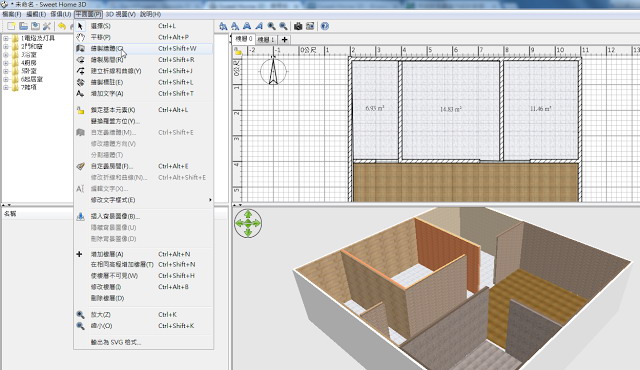640x370 pixels.
Task: Open the 傢俱(U) menu
Action: pyautogui.click(x=61, y=14)
